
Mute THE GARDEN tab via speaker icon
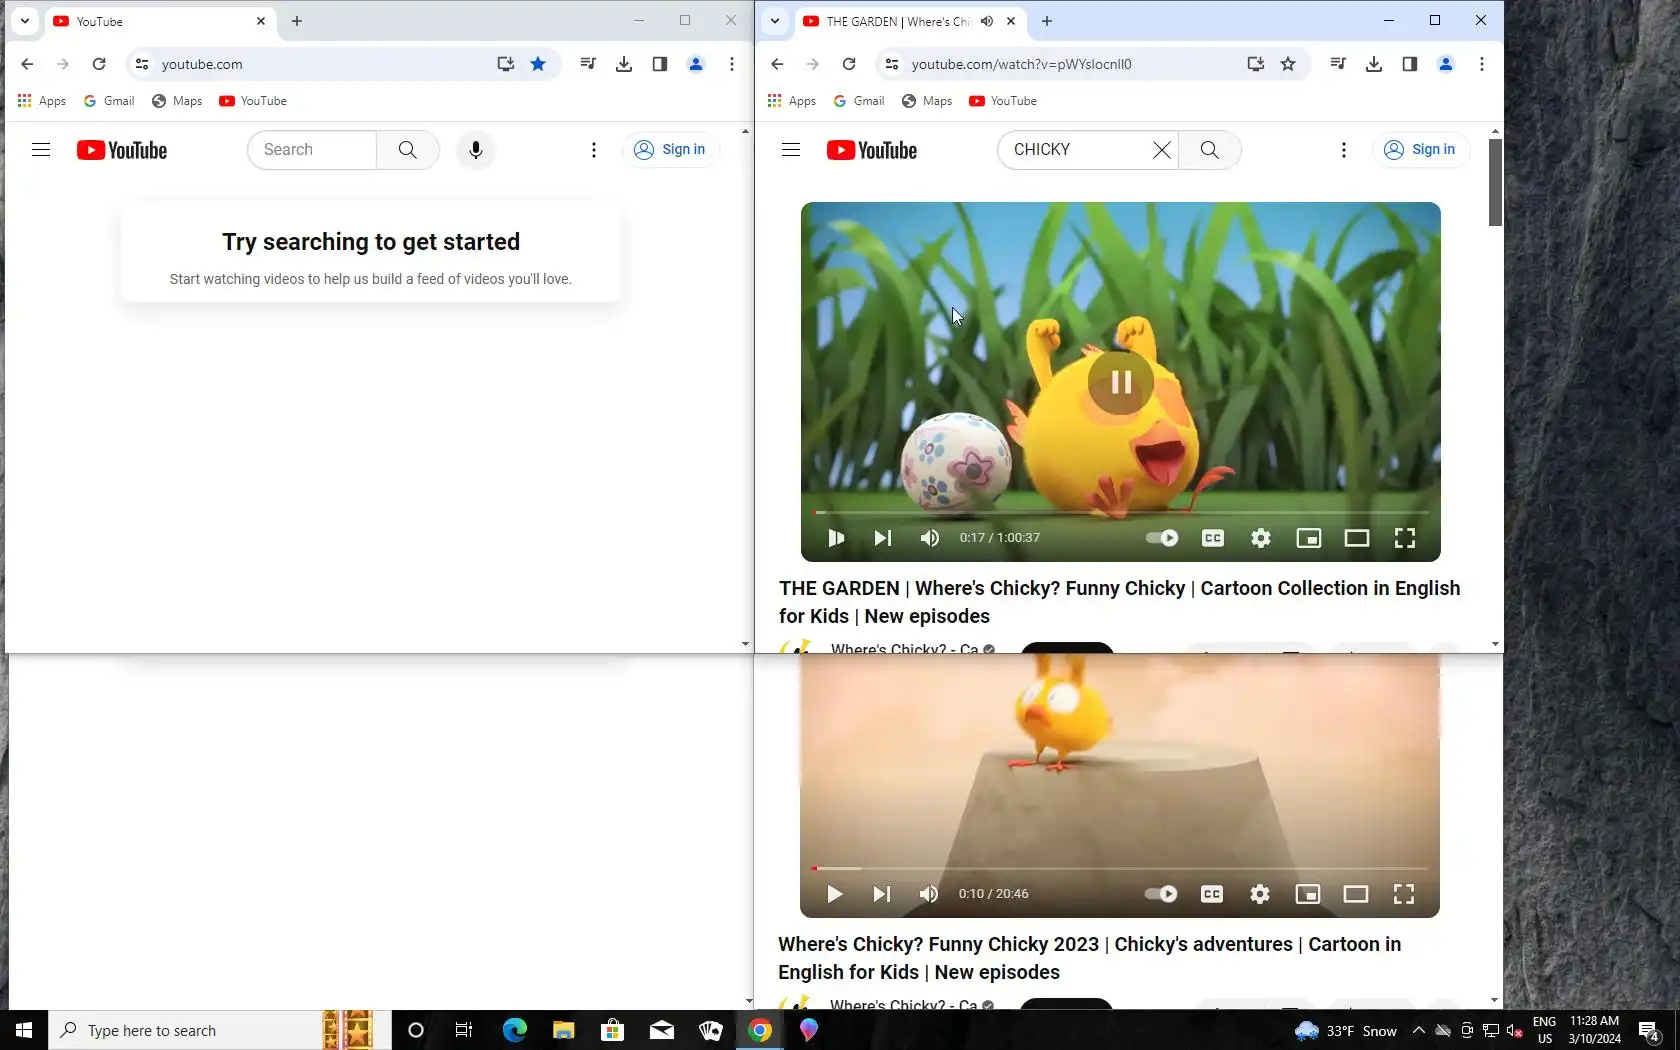click(x=987, y=21)
